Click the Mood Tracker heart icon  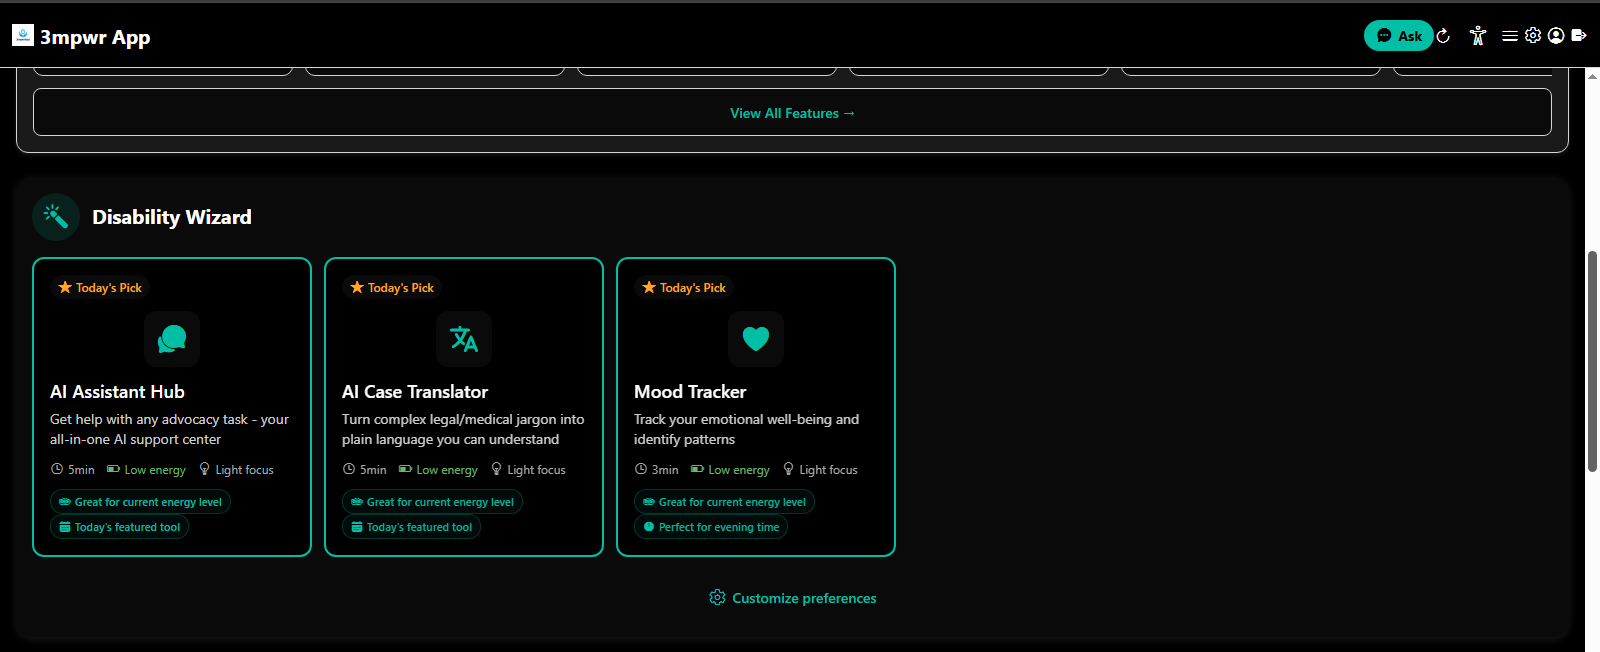click(756, 339)
